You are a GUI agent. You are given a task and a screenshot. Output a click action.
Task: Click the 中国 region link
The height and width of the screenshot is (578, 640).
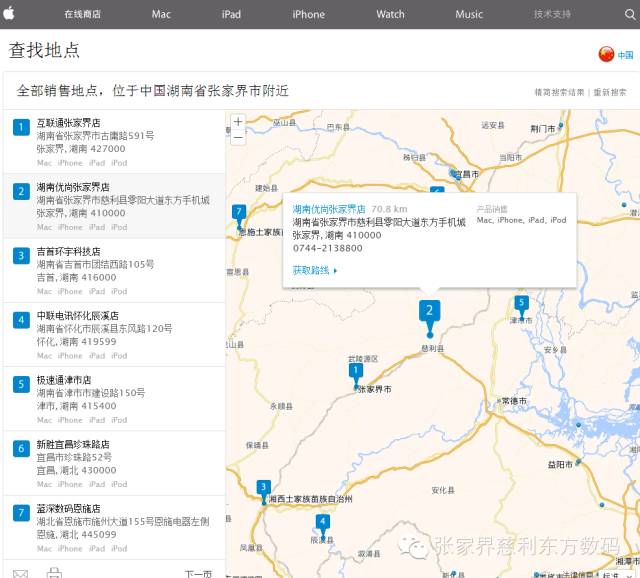click(625, 55)
